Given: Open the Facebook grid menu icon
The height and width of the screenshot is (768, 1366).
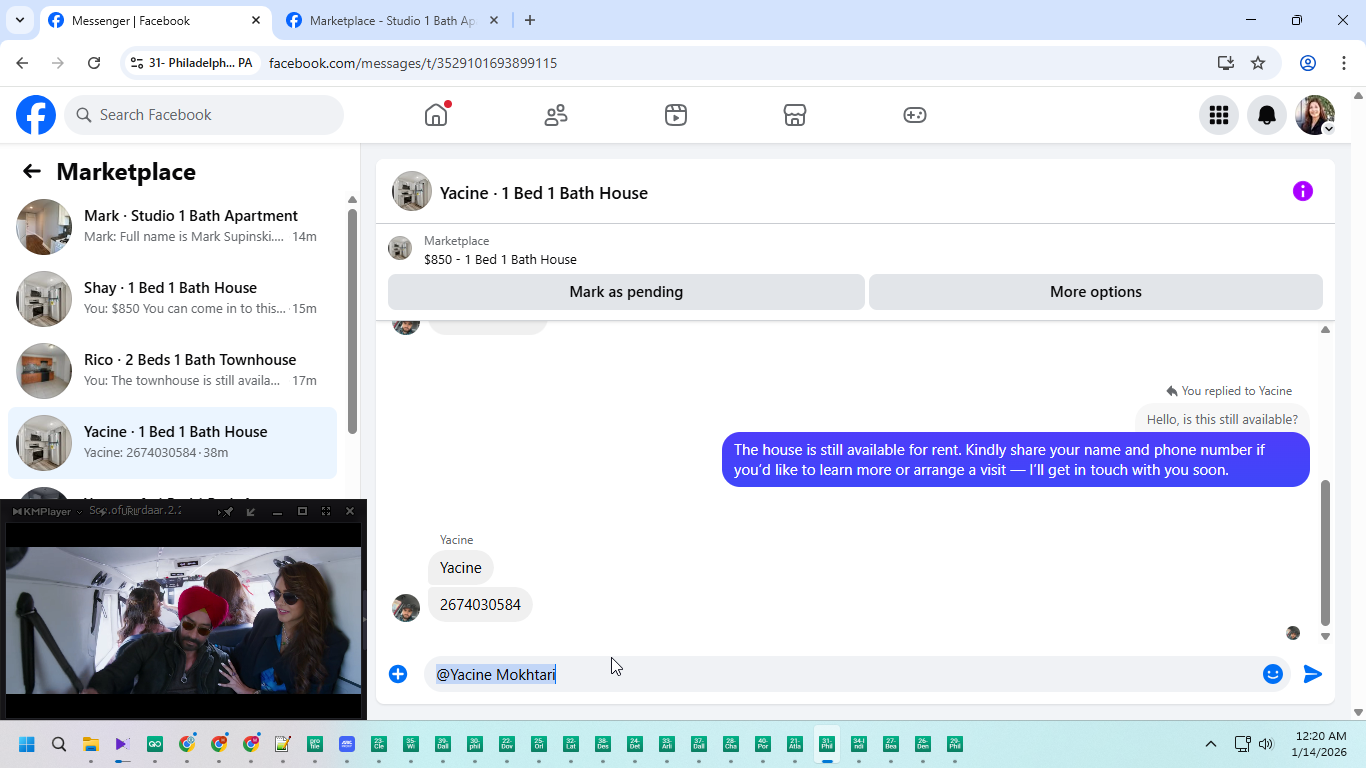Looking at the screenshot, I should point(1219,115).
